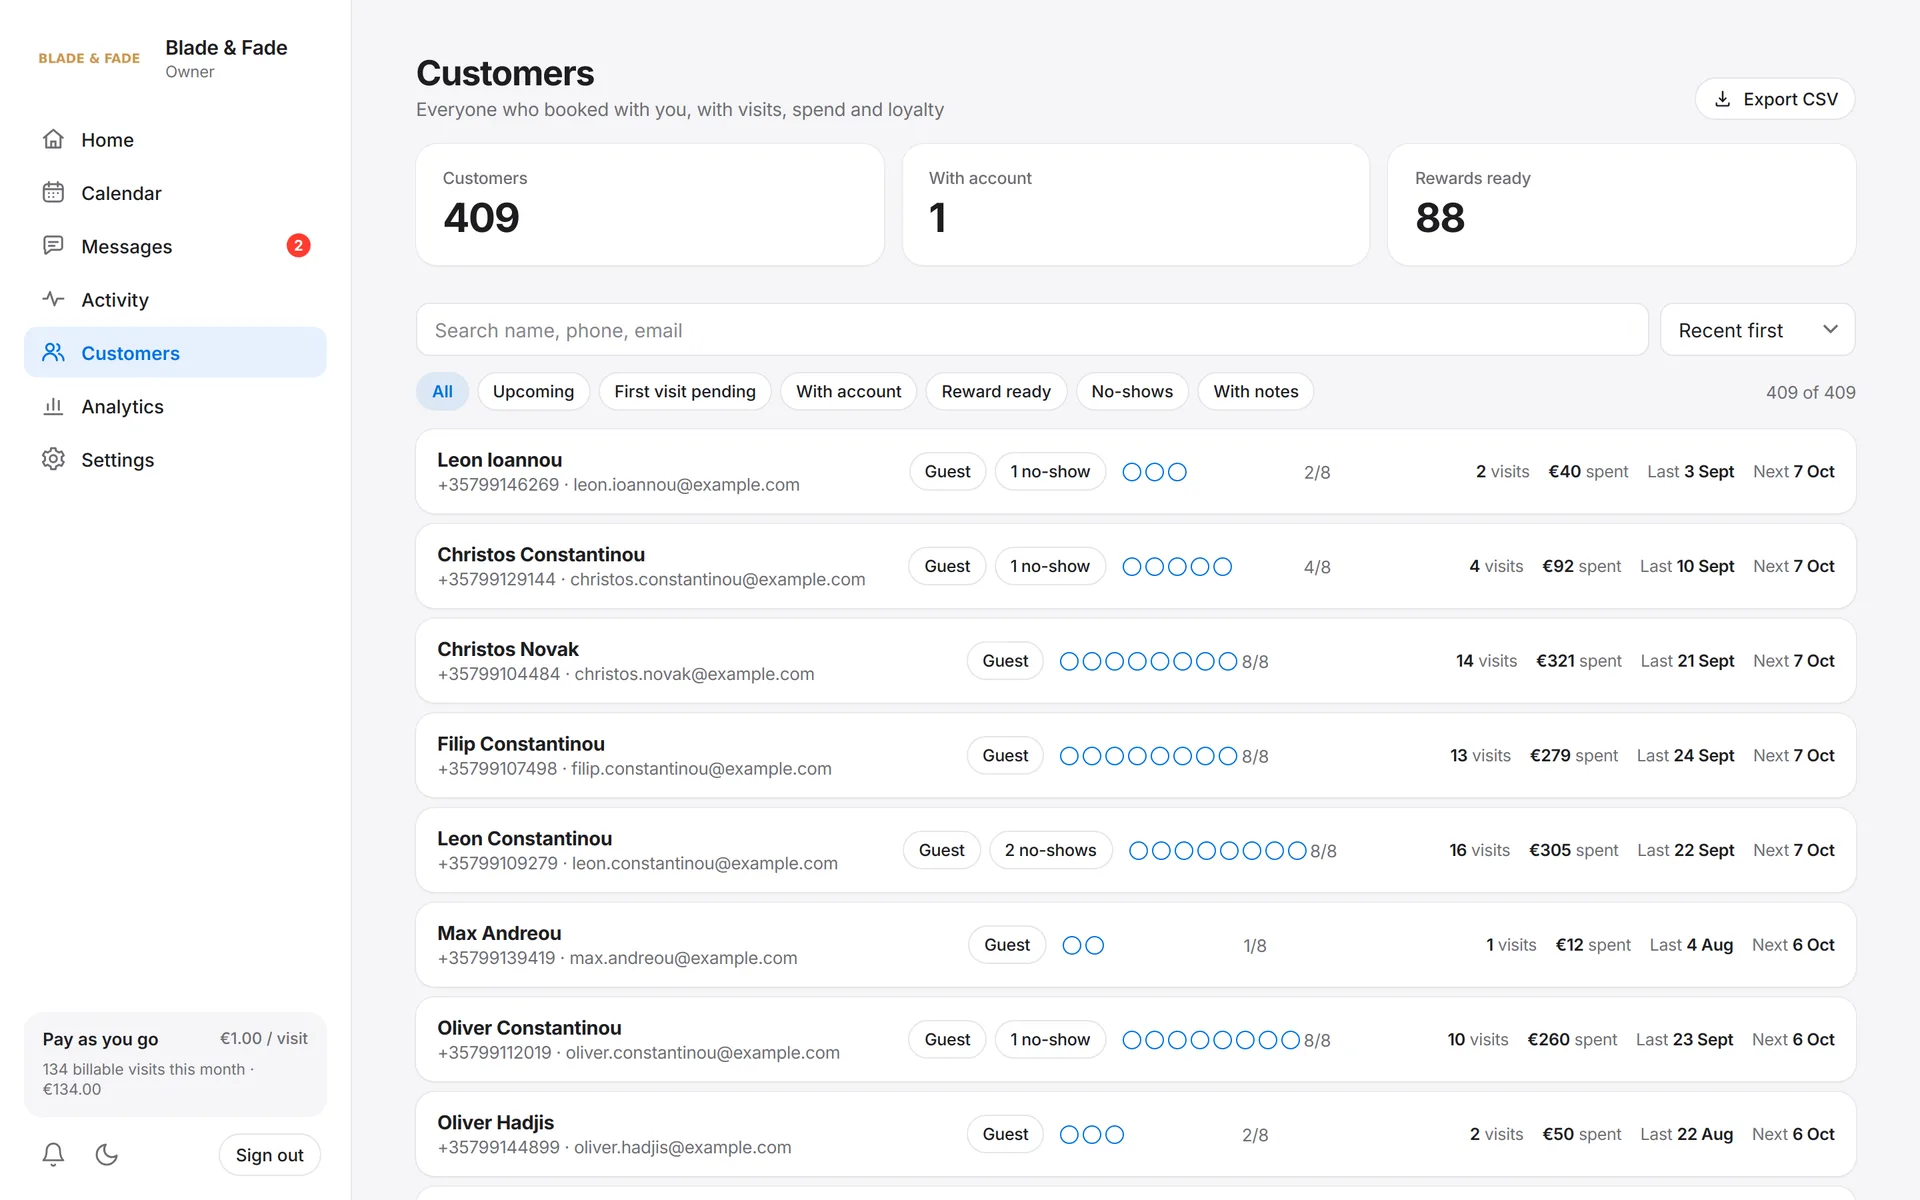Screen dimensions: 1920x1200
Task: Filter by Upcoming customers
Action: pos(533,392)
